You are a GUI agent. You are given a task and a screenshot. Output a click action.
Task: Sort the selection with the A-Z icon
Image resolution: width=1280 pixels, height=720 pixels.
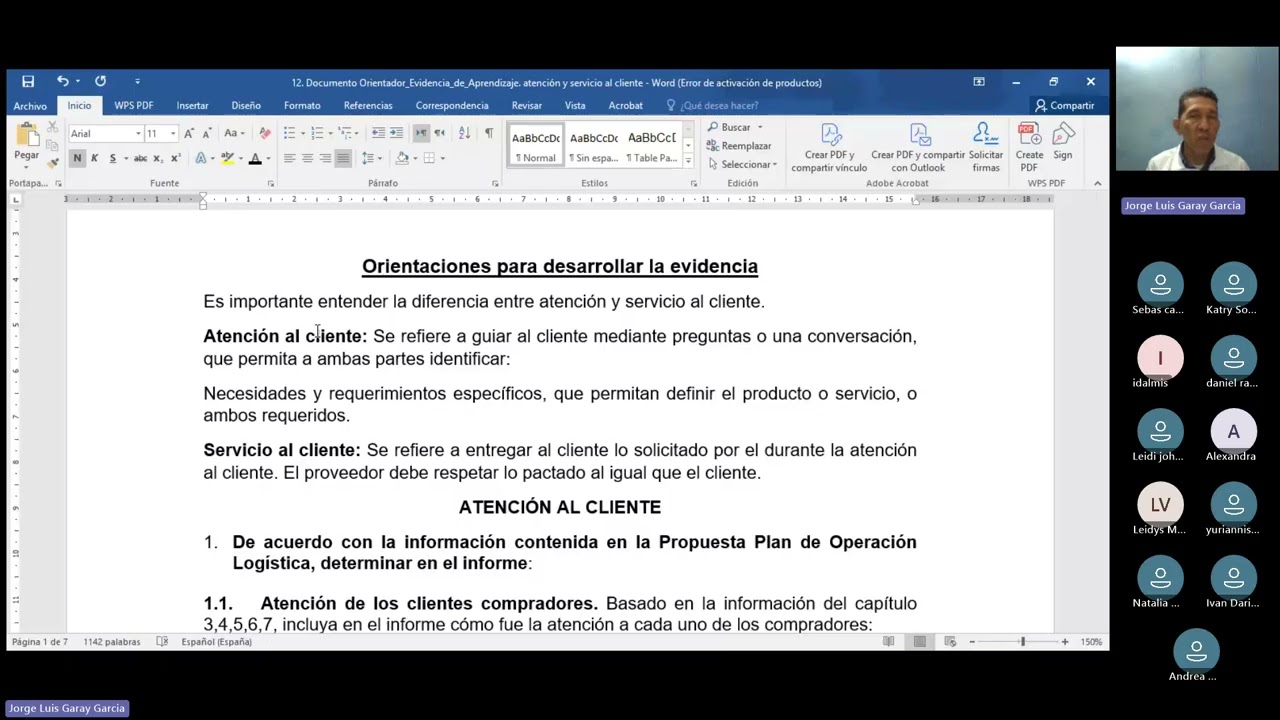[x=464, y=133]
